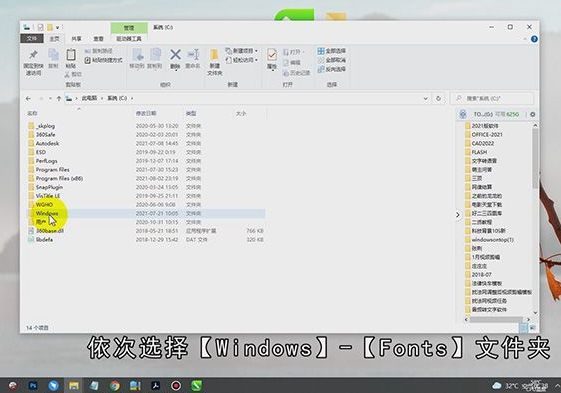Click the New folder icon
This screenshot has width=561, height=393.
click(215, 55)
